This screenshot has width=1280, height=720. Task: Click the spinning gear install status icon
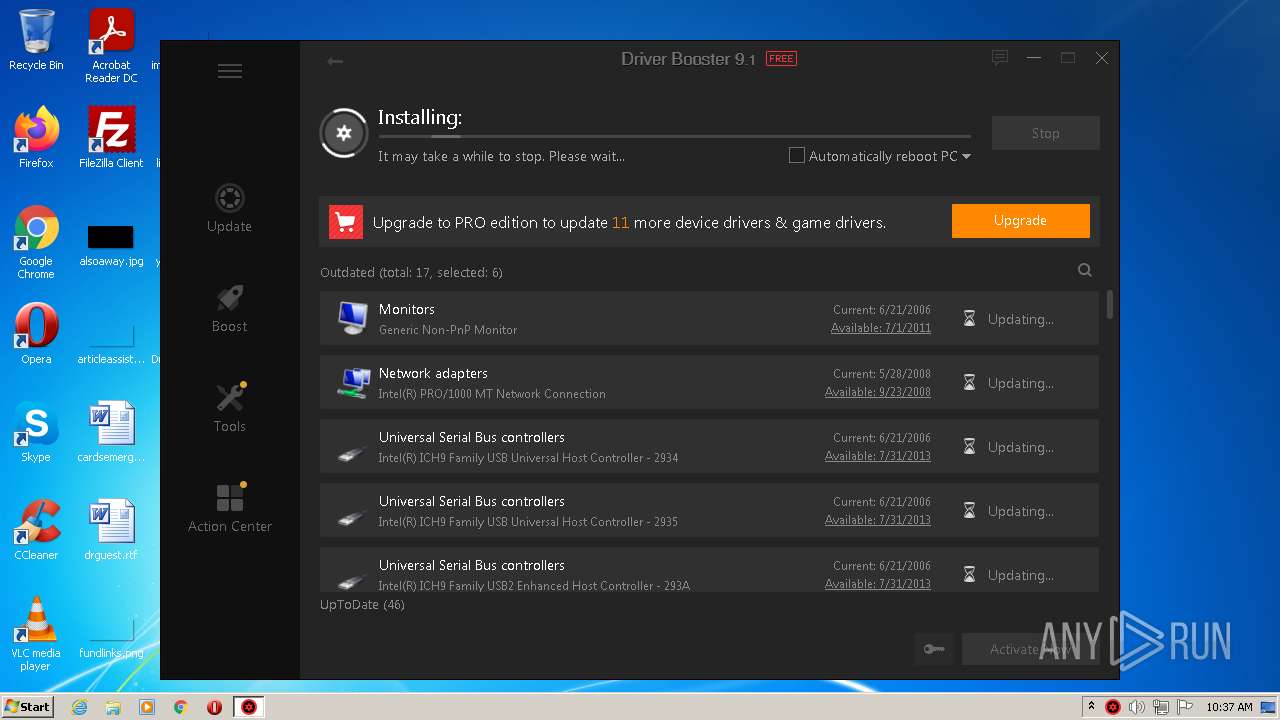pyautogui.click(x=344, y=133)
